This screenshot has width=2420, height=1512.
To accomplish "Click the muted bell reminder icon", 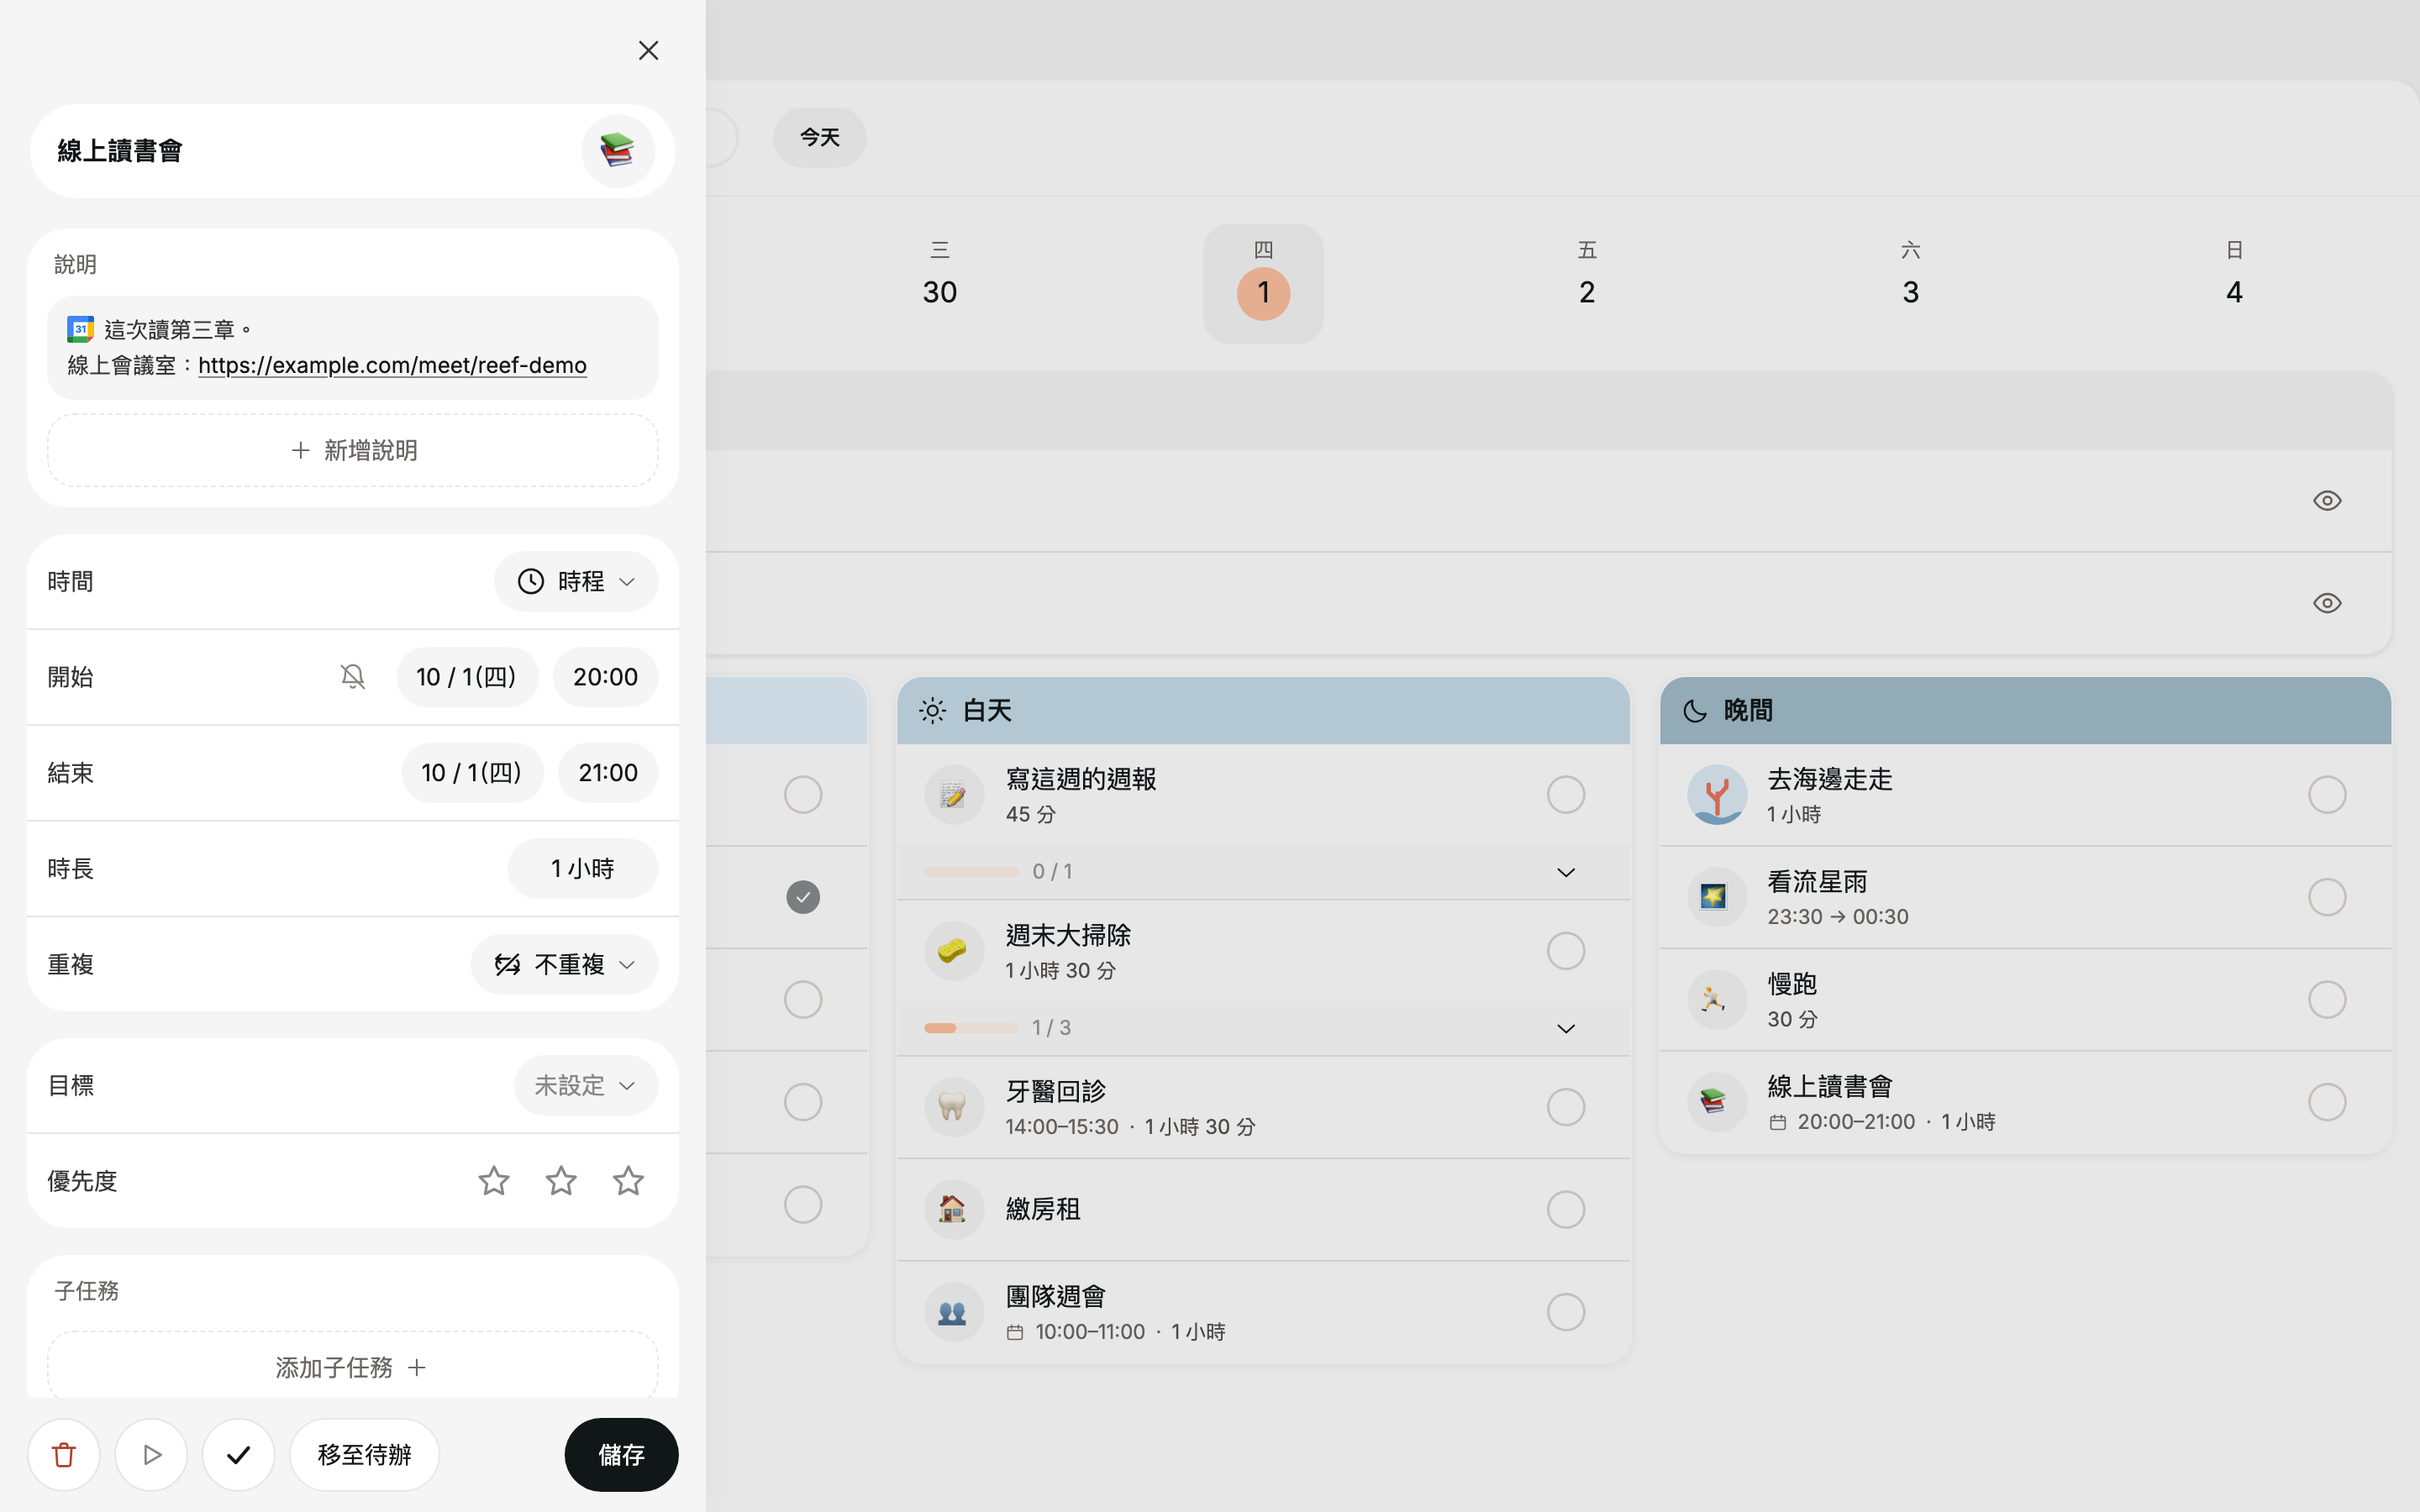I will 352,677.
